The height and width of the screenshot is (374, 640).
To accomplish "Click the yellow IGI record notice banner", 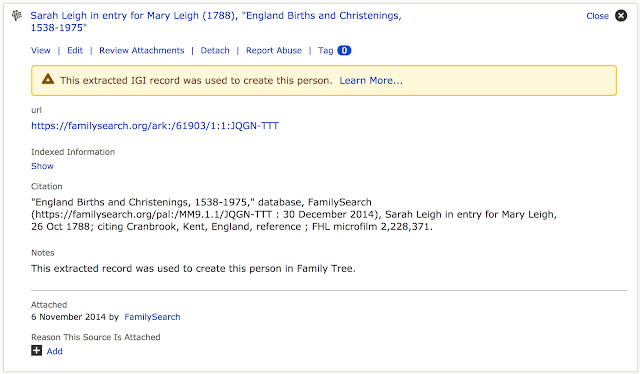I will coord(324,80).
